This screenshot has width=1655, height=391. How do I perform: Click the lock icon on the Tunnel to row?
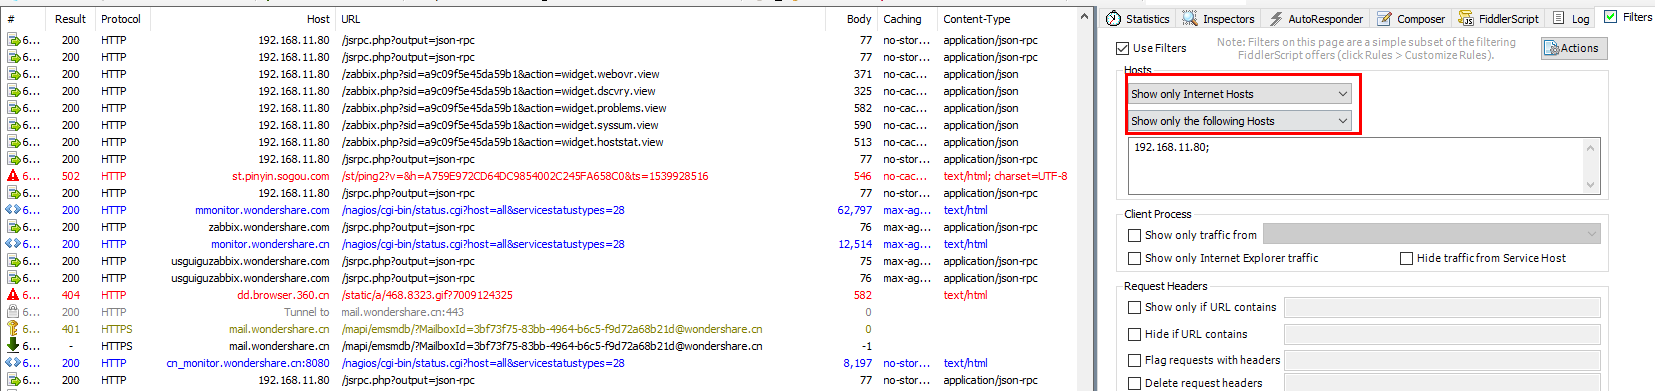click(13, 312)
